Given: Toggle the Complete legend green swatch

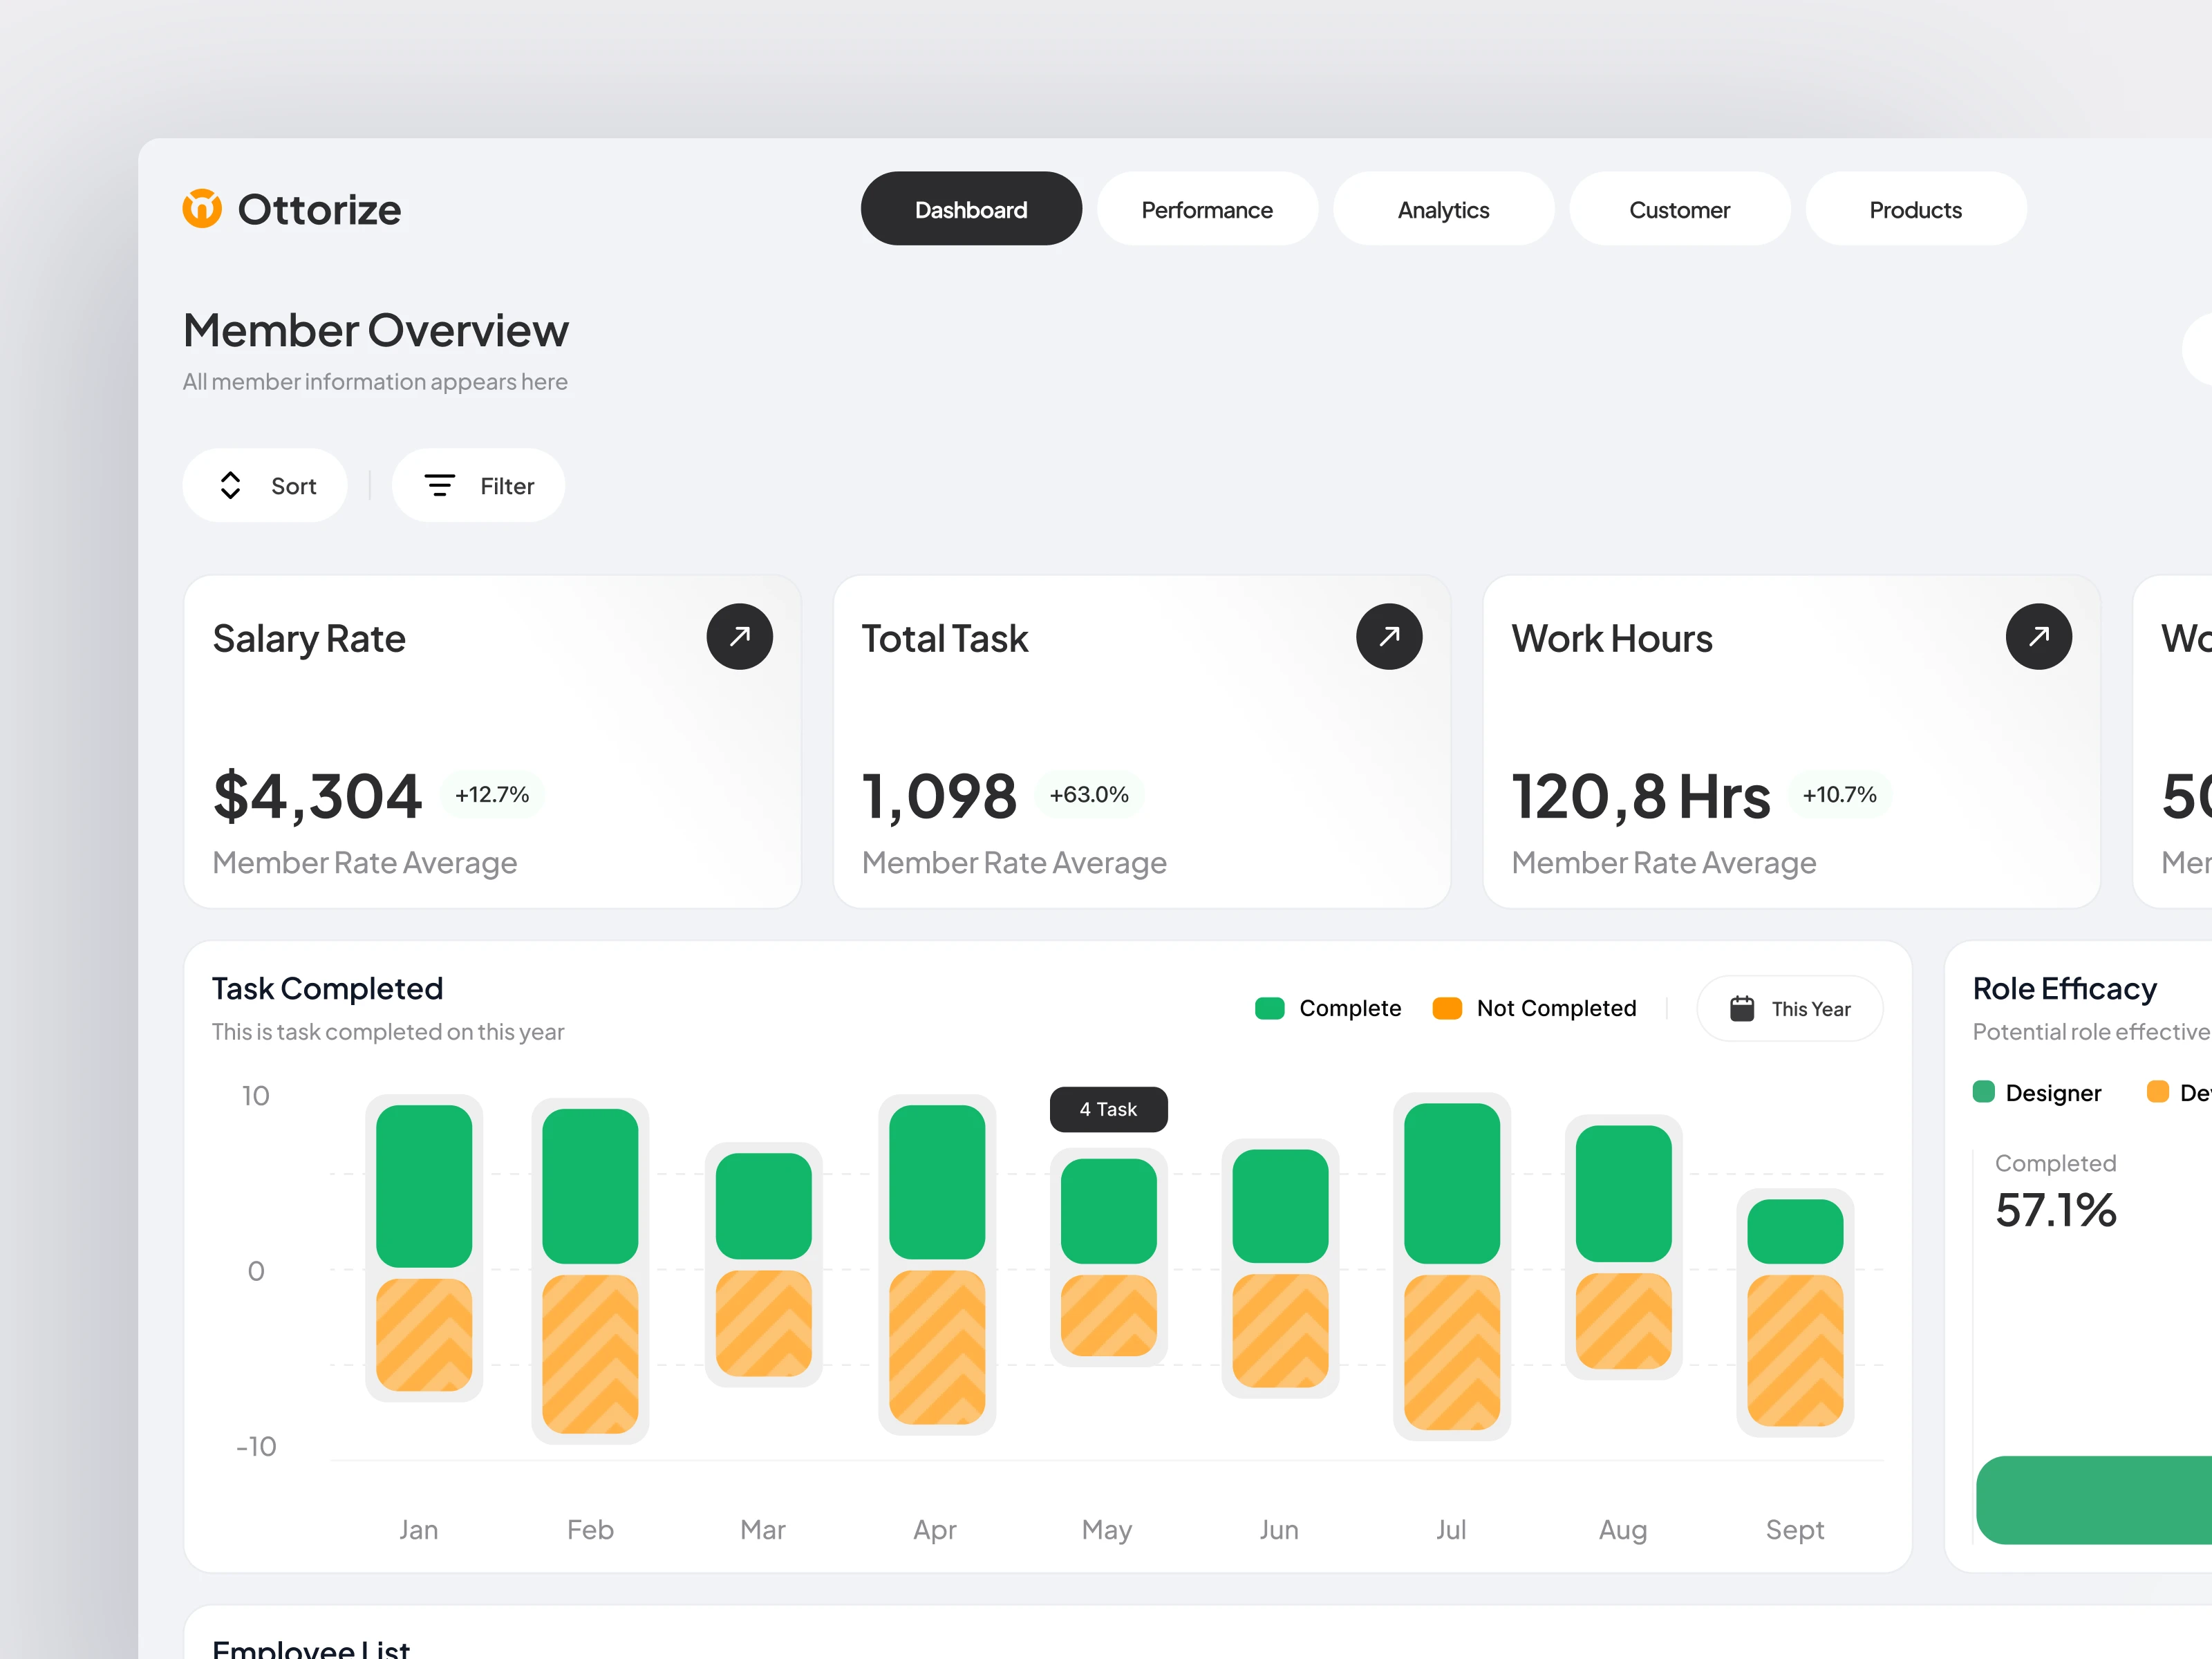Looking at the screenshot, I should point(1269,1008).
